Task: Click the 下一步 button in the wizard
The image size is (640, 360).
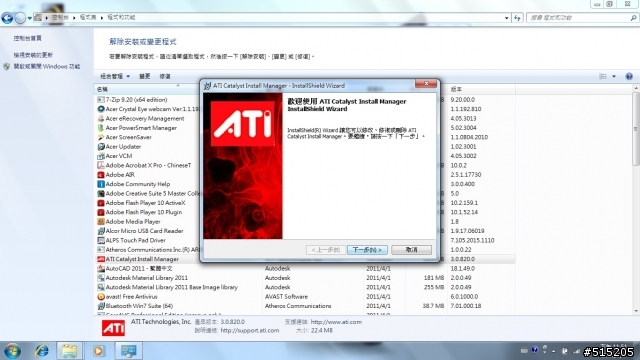Action: tap(367, 250)
